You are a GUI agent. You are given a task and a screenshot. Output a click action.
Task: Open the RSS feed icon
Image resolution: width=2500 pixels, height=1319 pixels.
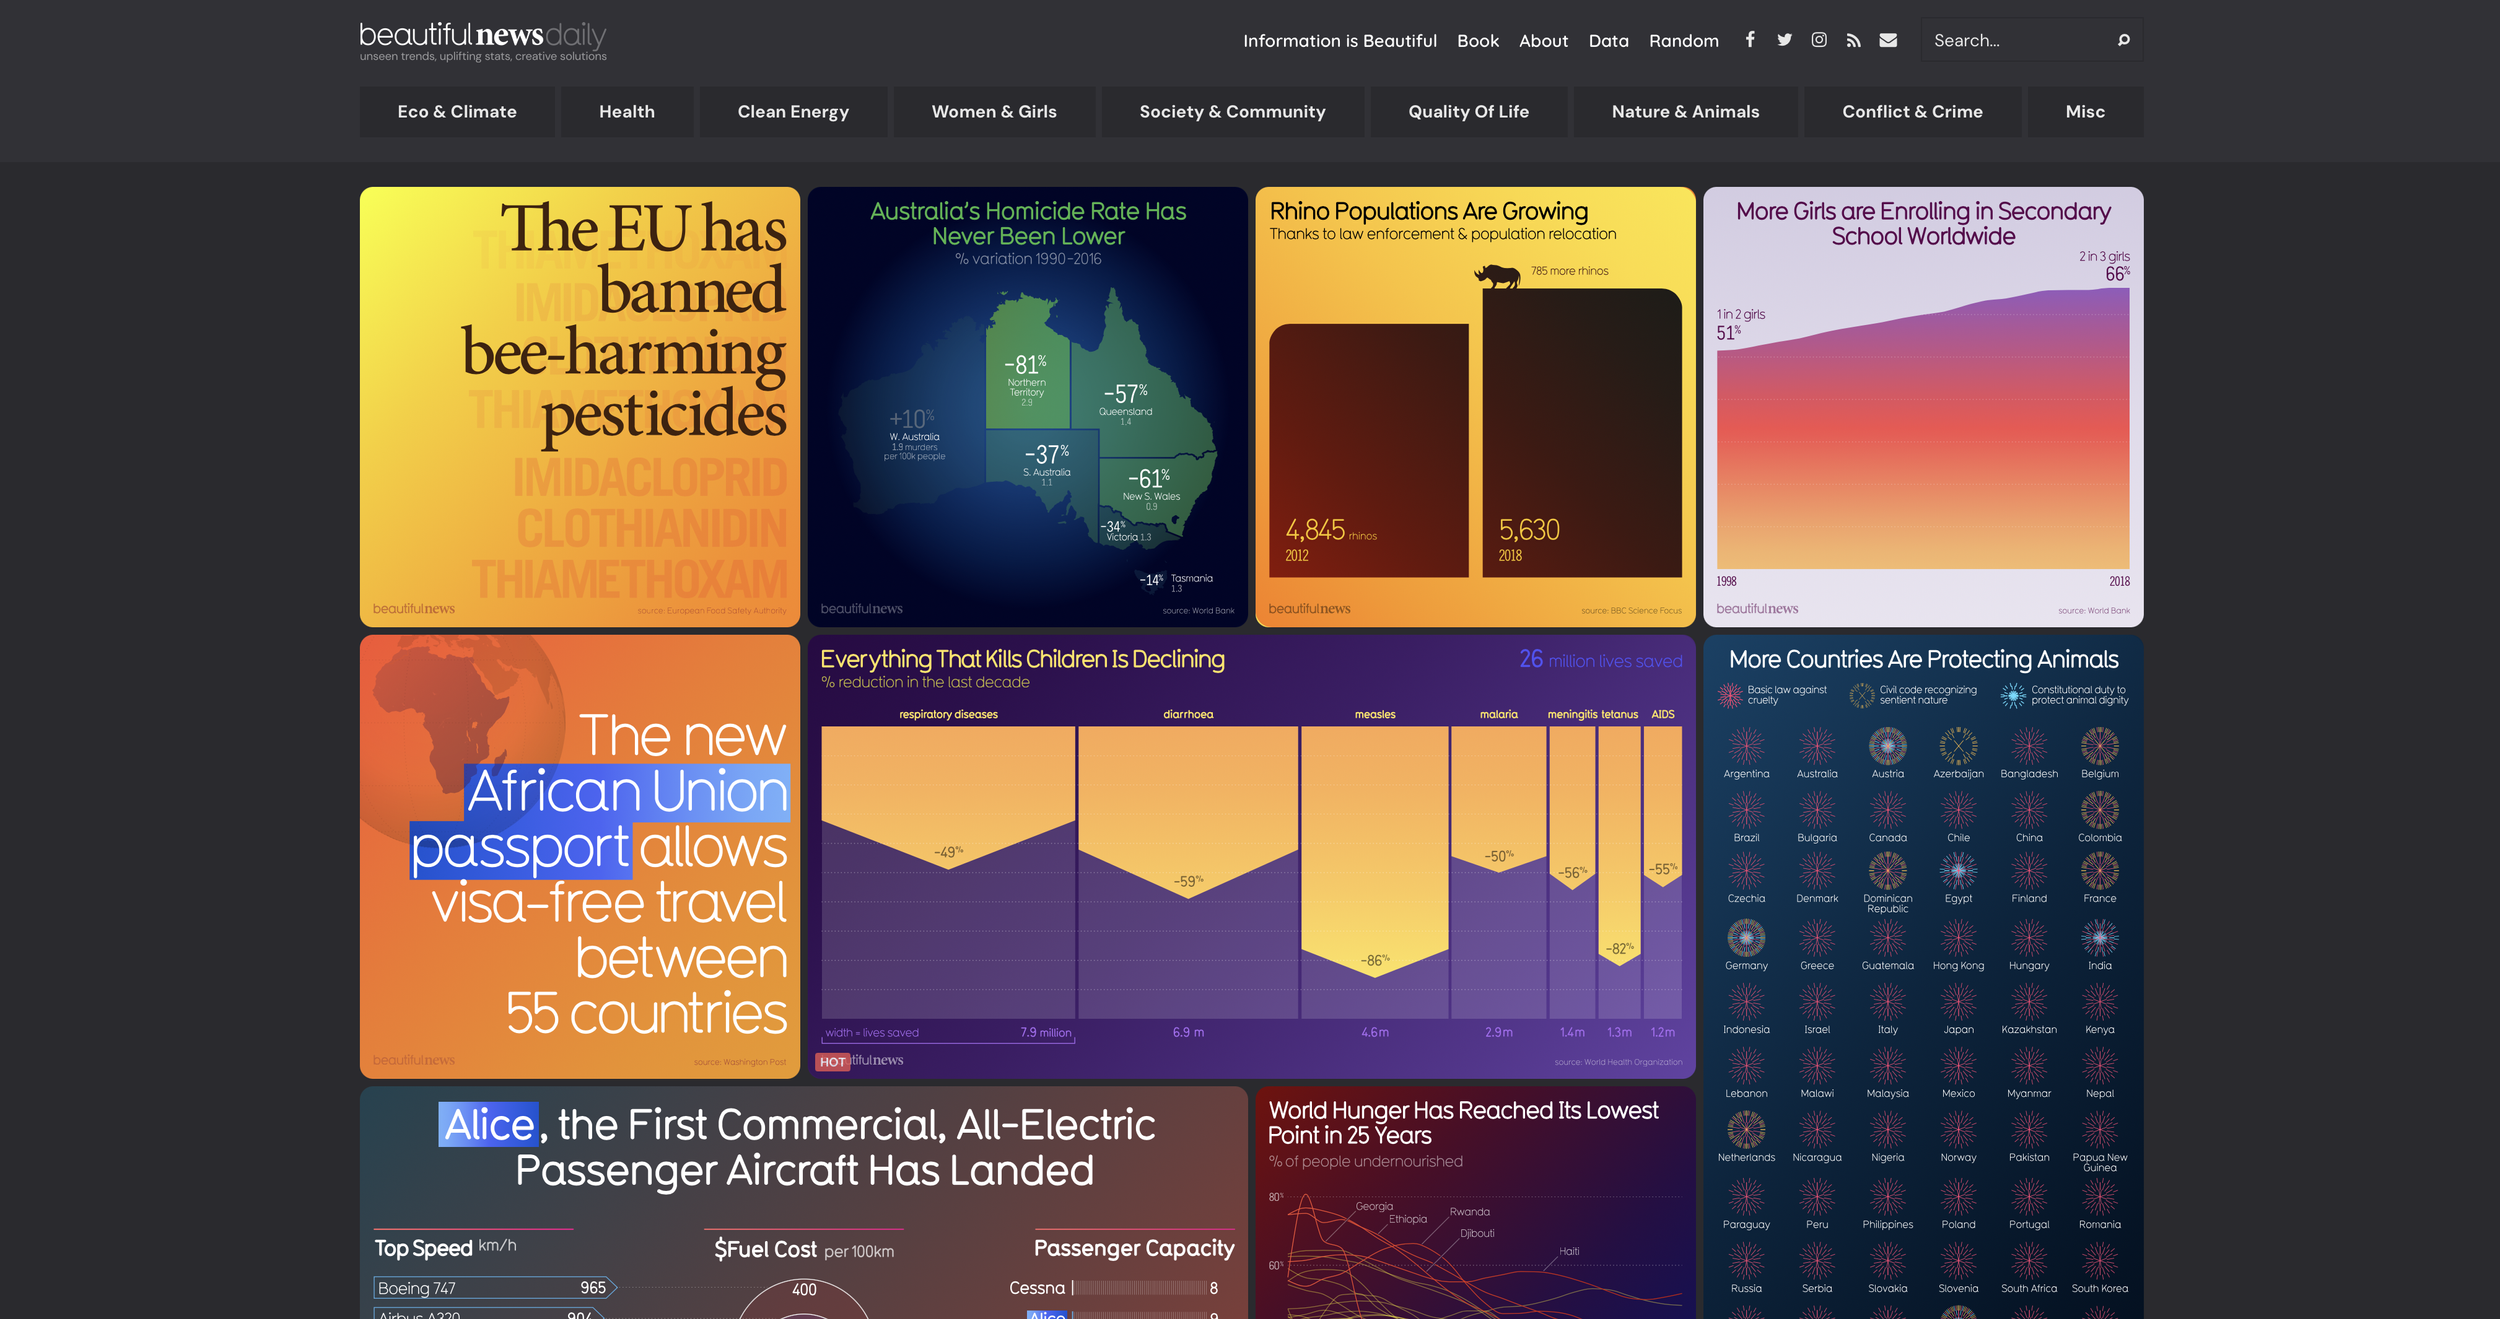pyautogui.click(x=1853, y=40)
